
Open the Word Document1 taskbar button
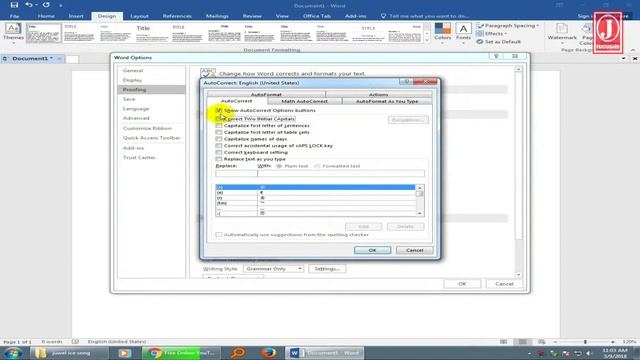coord(325,353)
